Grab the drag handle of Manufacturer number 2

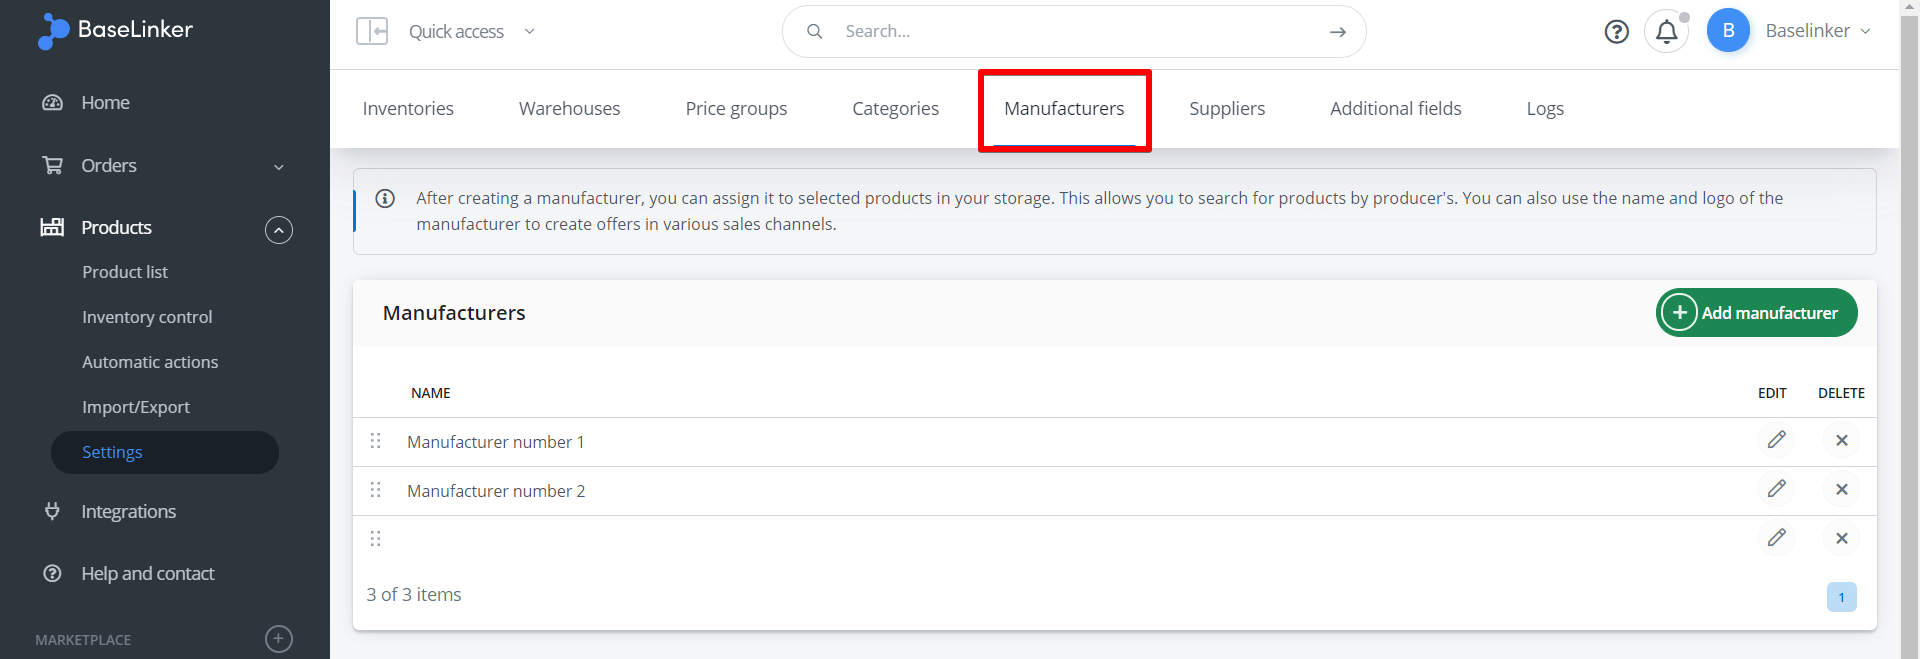[x=376, y=490]
